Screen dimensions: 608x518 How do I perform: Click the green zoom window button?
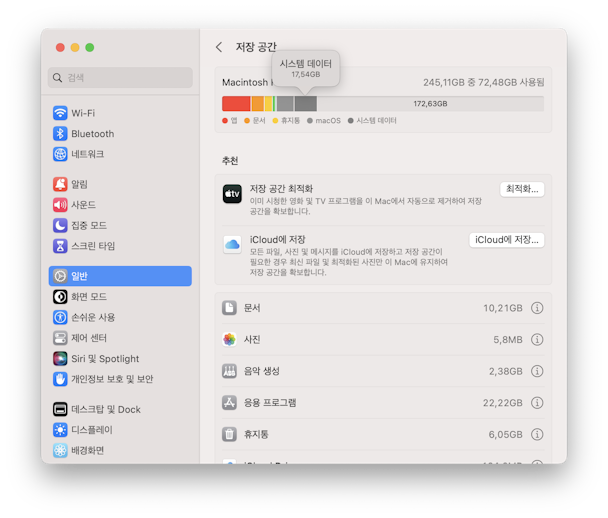tap(90, 47)
